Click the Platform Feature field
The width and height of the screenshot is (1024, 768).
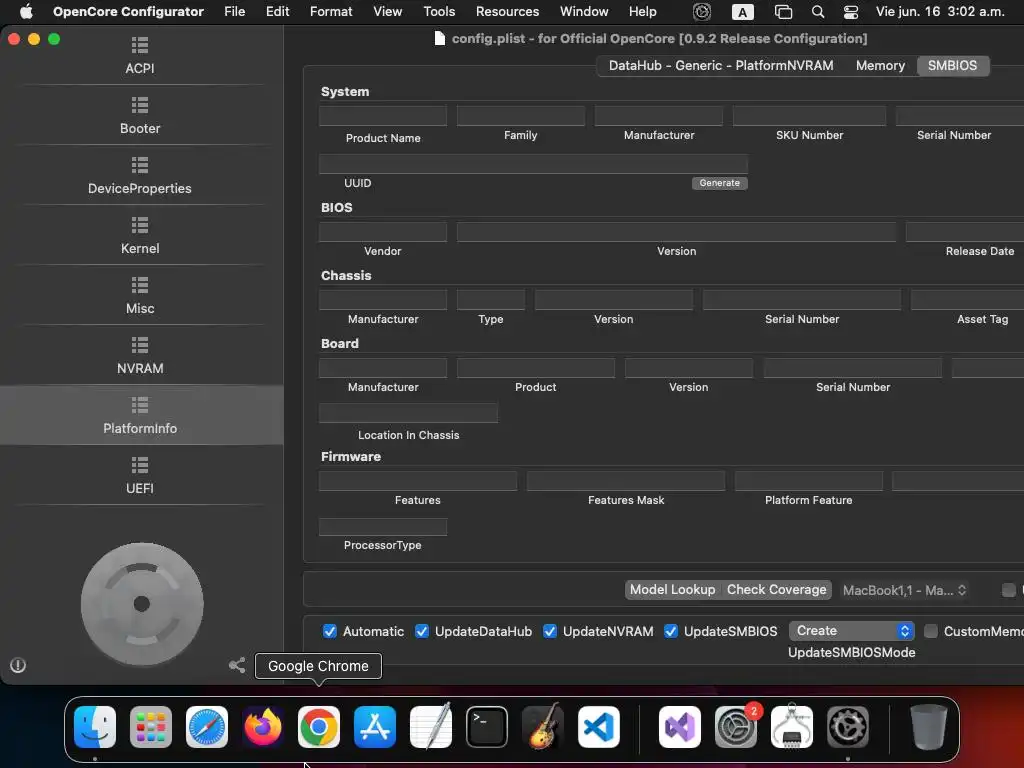pos(808,481)
